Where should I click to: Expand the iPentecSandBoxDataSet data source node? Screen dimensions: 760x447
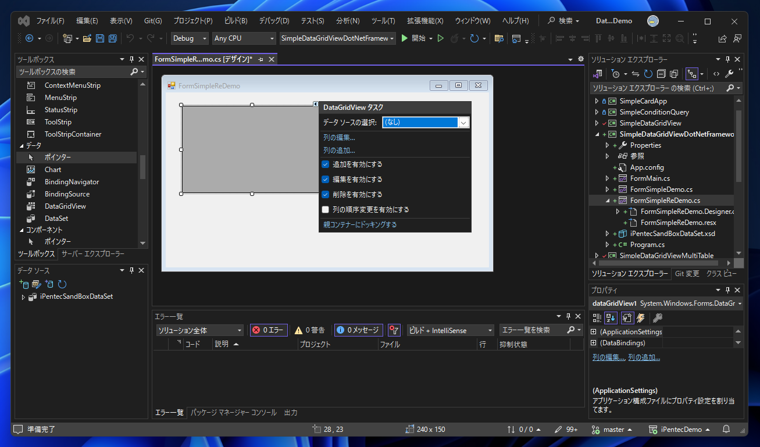click(x=22, y=297)
